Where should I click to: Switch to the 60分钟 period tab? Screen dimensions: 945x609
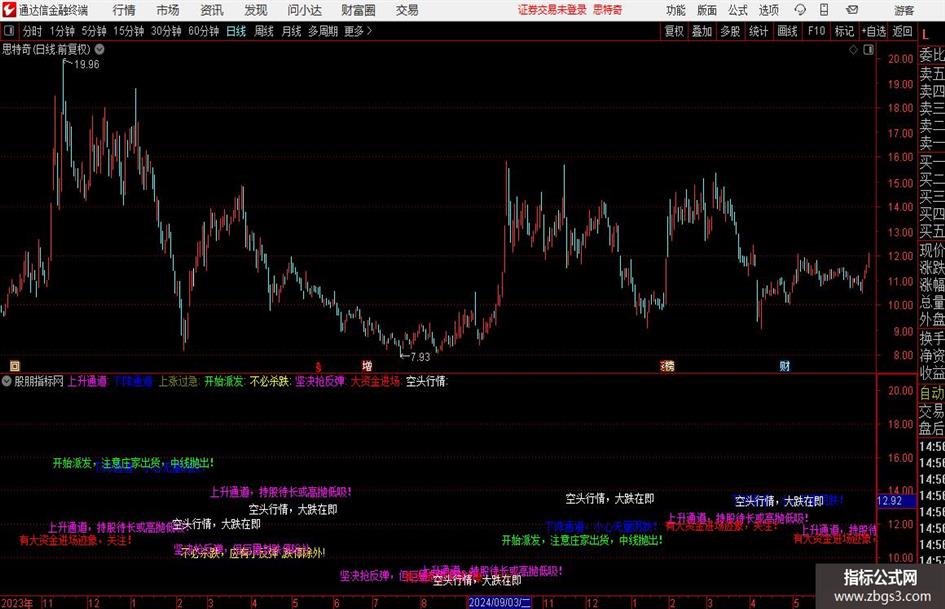pos(204,31)
